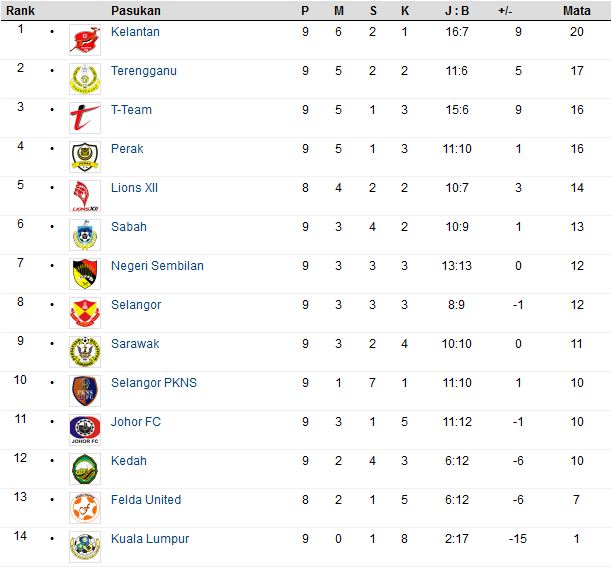This screenshot has width=611, height=568.
Task: Click the Kelantan team crest icon
Action: pyautogui.click(x=85, y=40)
